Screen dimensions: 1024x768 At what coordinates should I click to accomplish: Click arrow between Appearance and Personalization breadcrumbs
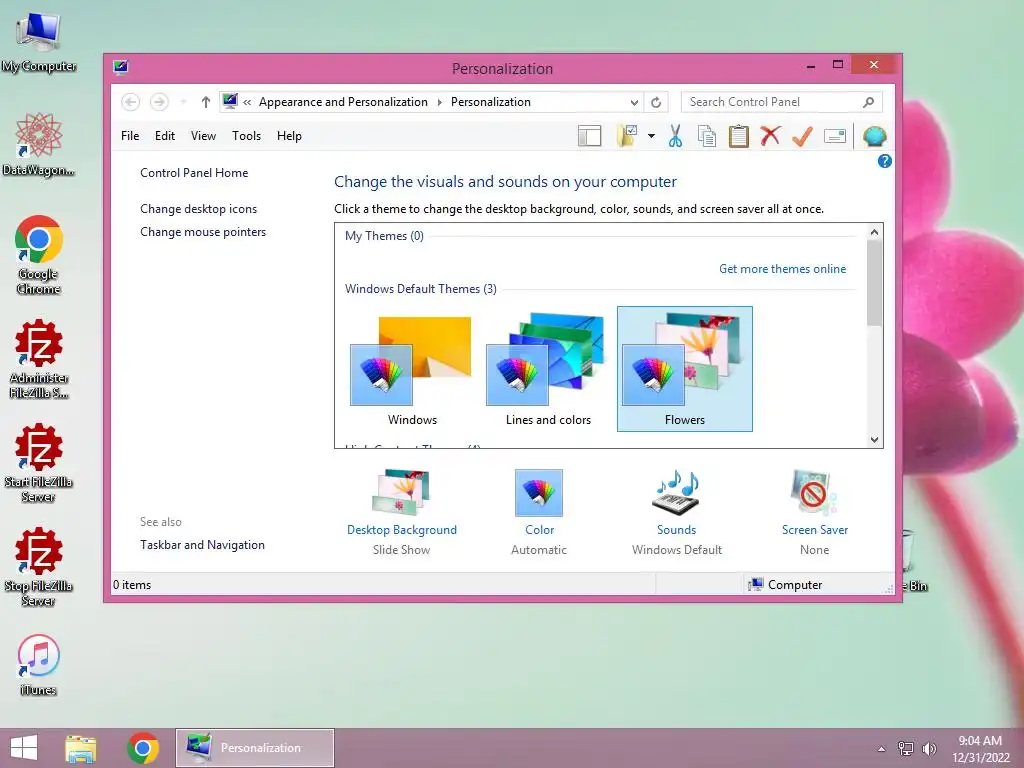440,103
